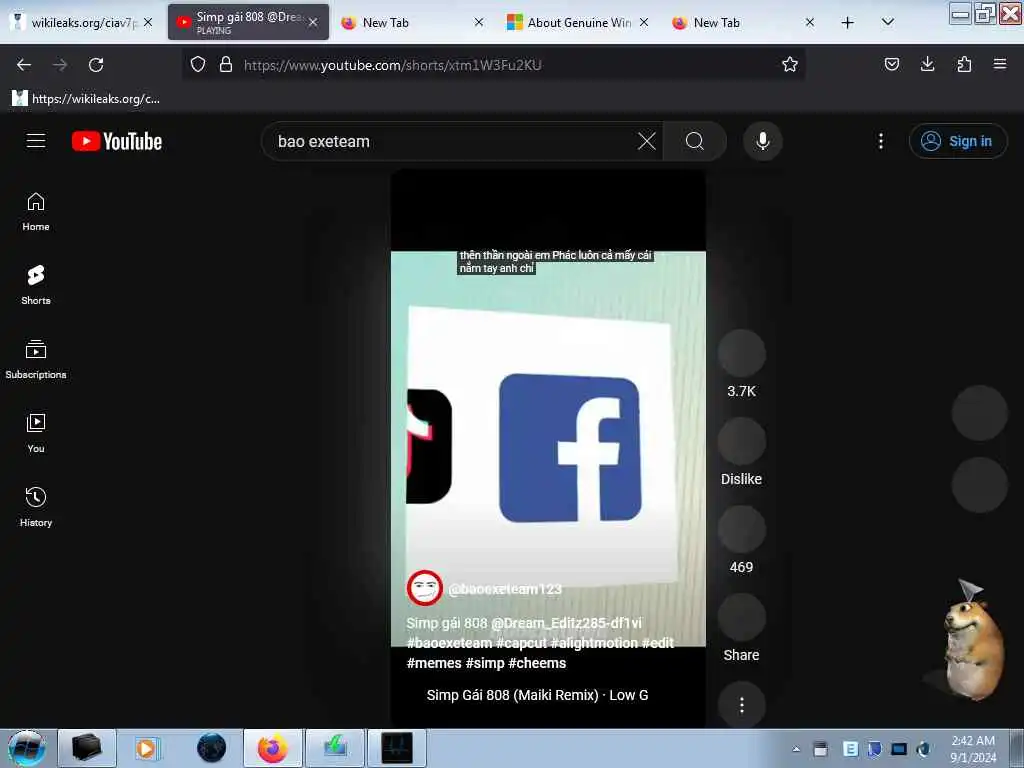Open the YouTube guide hamburger menu

[36, 141]
